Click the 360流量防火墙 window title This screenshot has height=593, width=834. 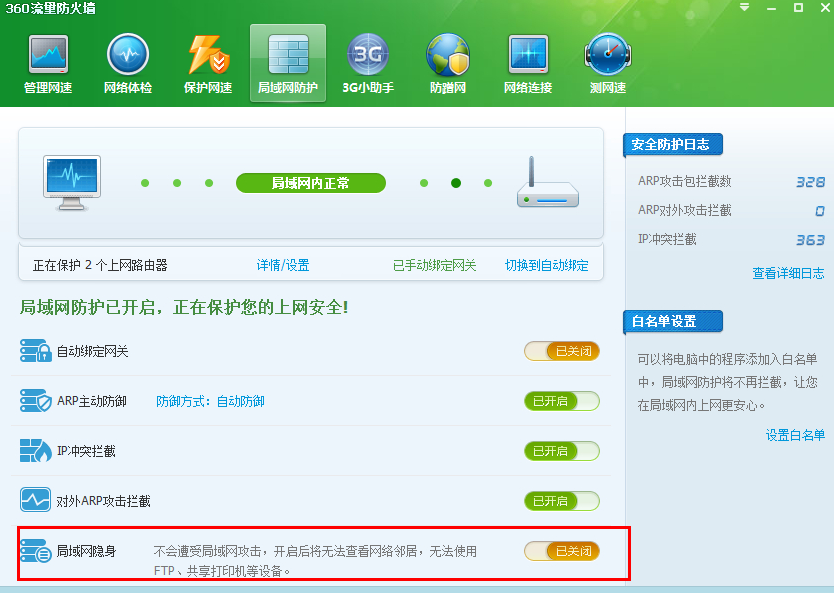(51, 8)
